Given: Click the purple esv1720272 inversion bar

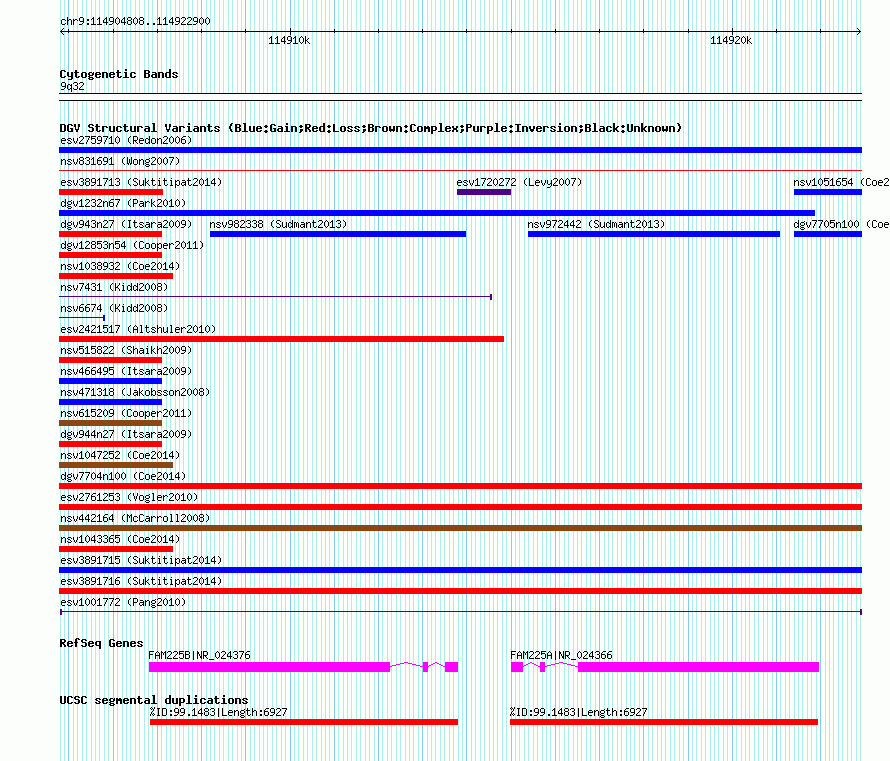Looking at the screenshot, I should point(484,192).
